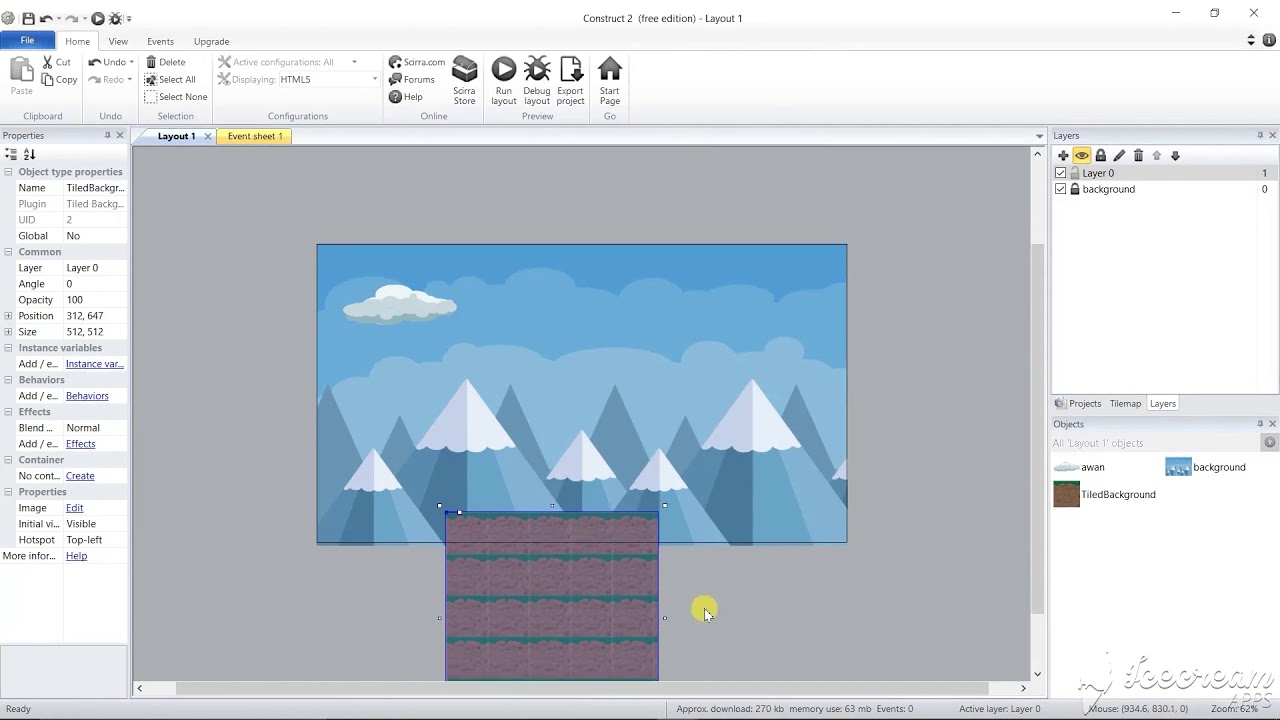The height and width of the screenshot is (720, 1280).
Task: Rename layer using the pencil icon
Action: [x=1119, y=156]
